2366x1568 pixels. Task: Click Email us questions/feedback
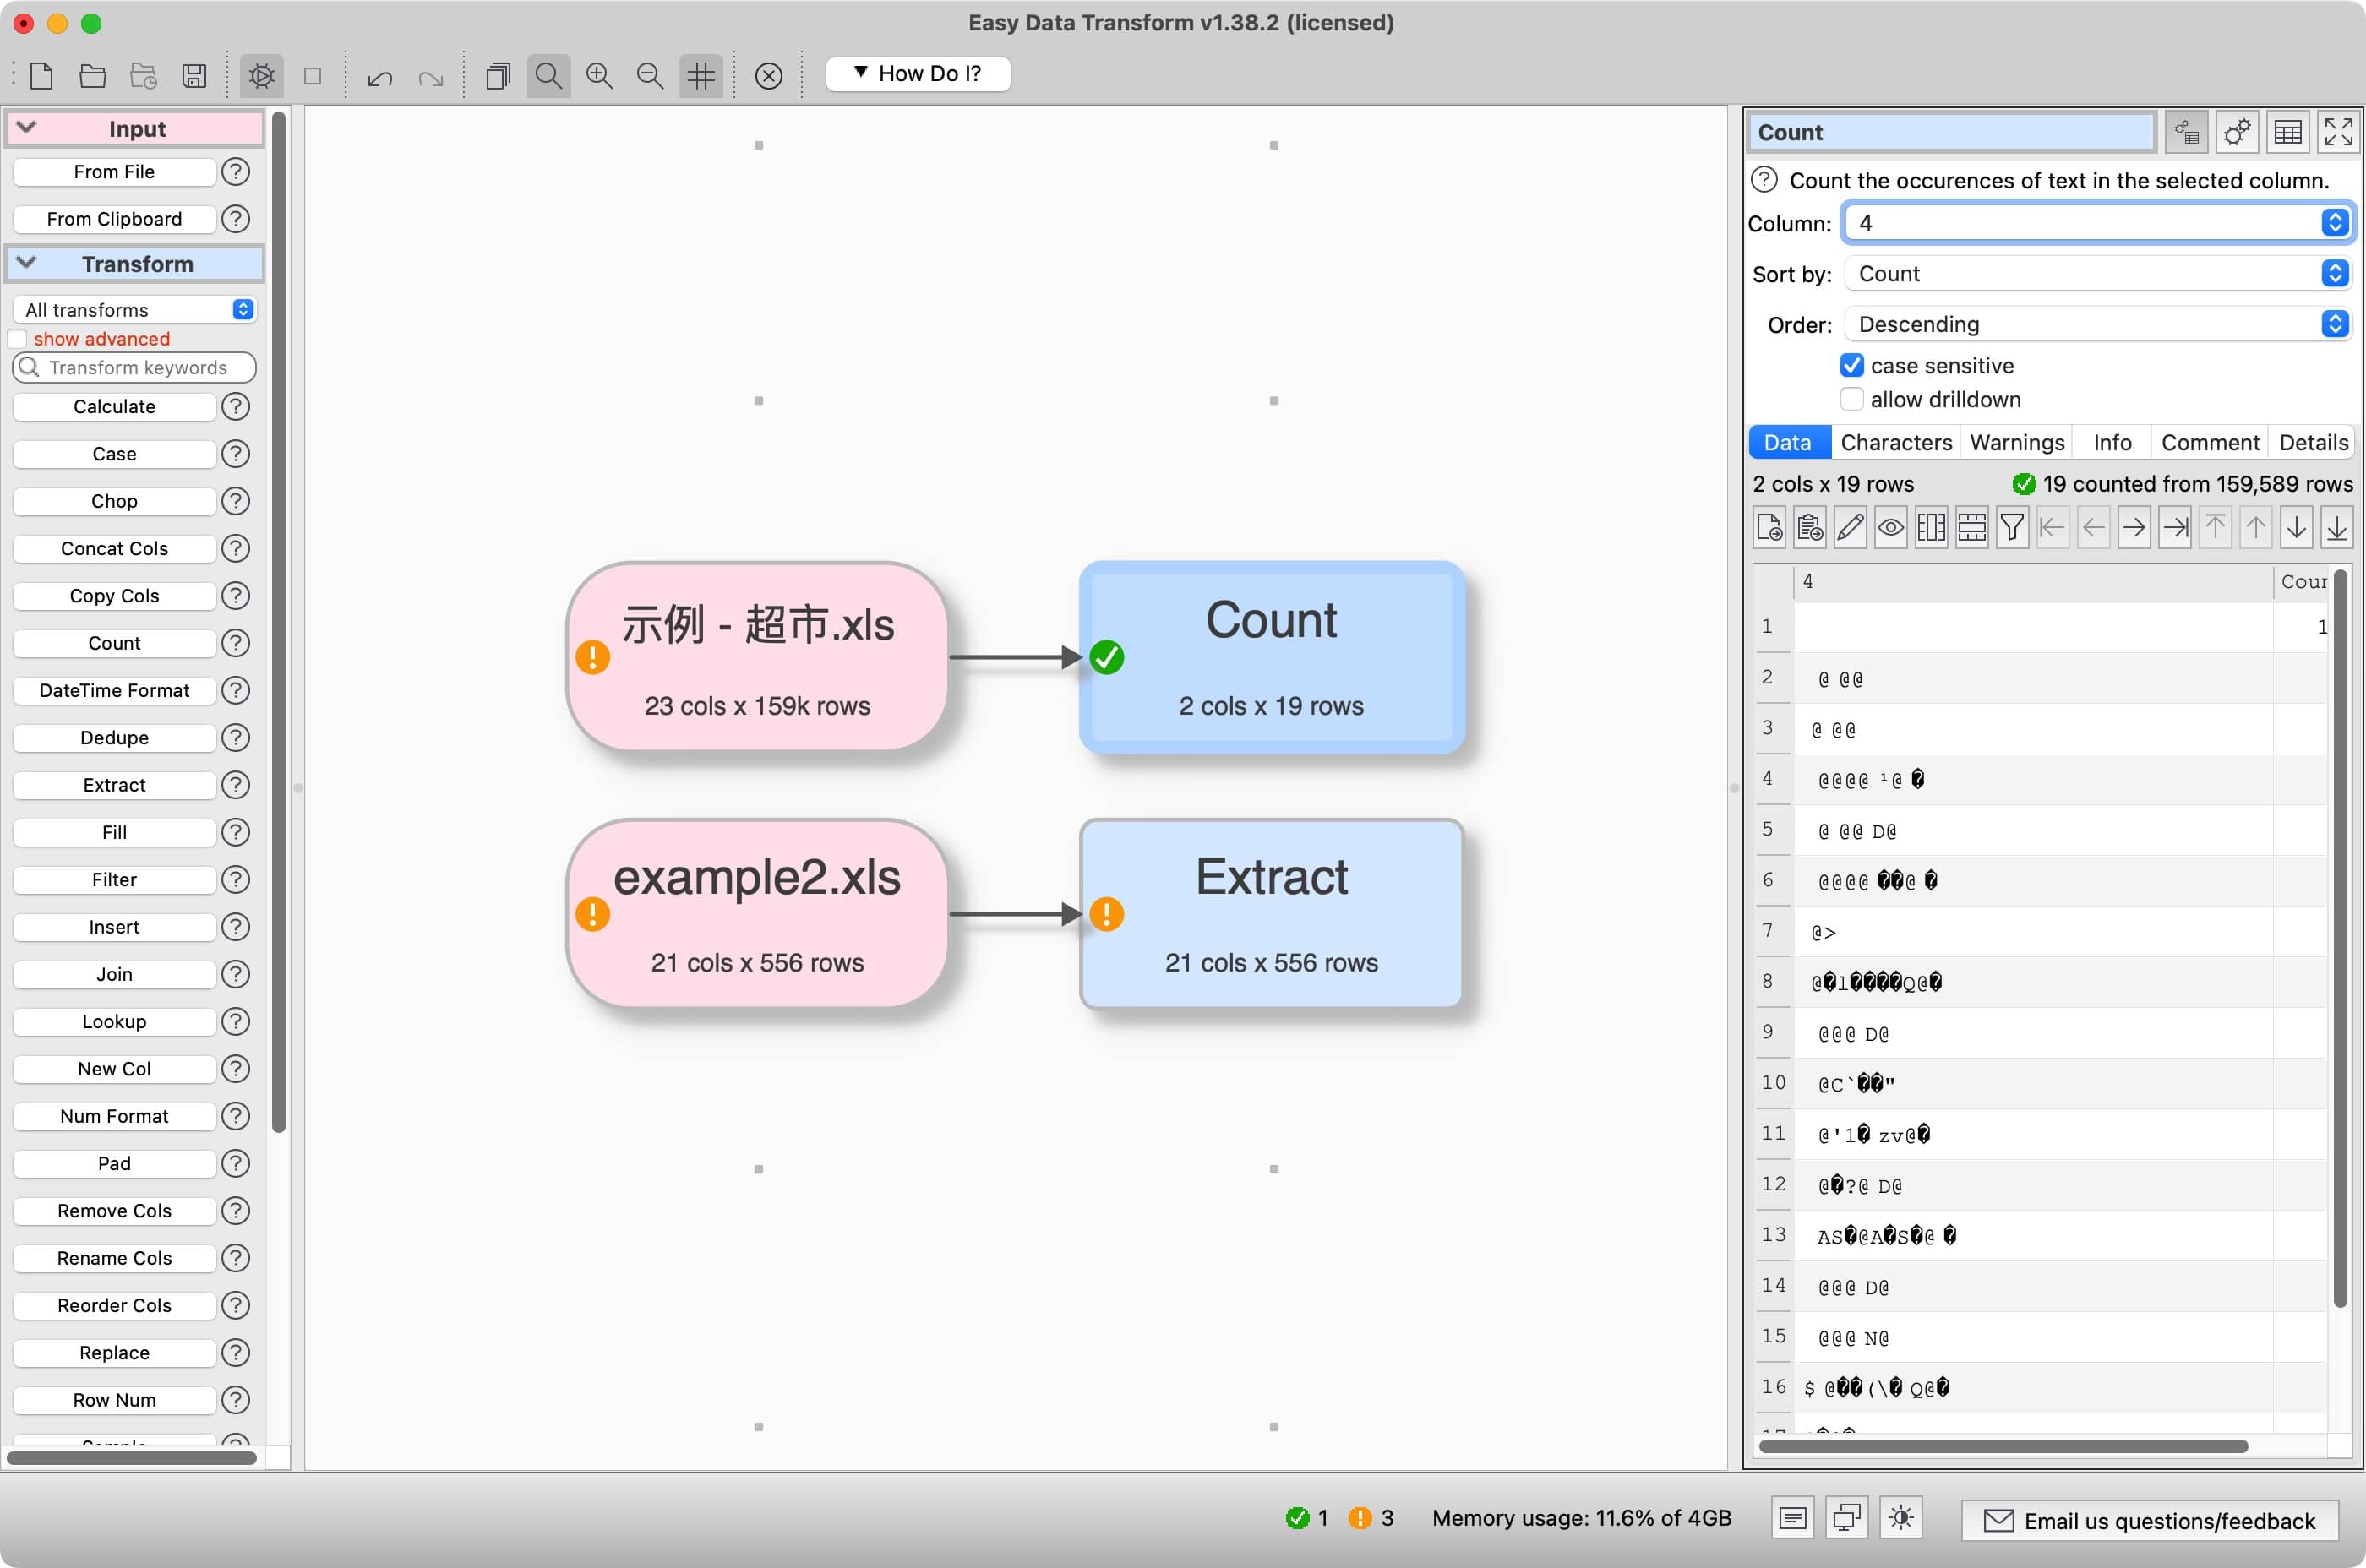[2150, 1520]
